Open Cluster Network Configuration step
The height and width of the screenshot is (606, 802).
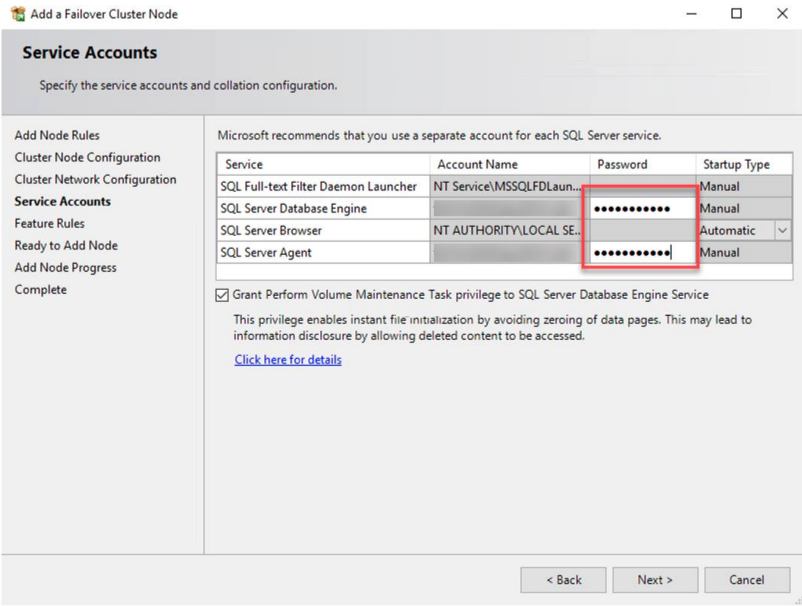click(96, 179)
